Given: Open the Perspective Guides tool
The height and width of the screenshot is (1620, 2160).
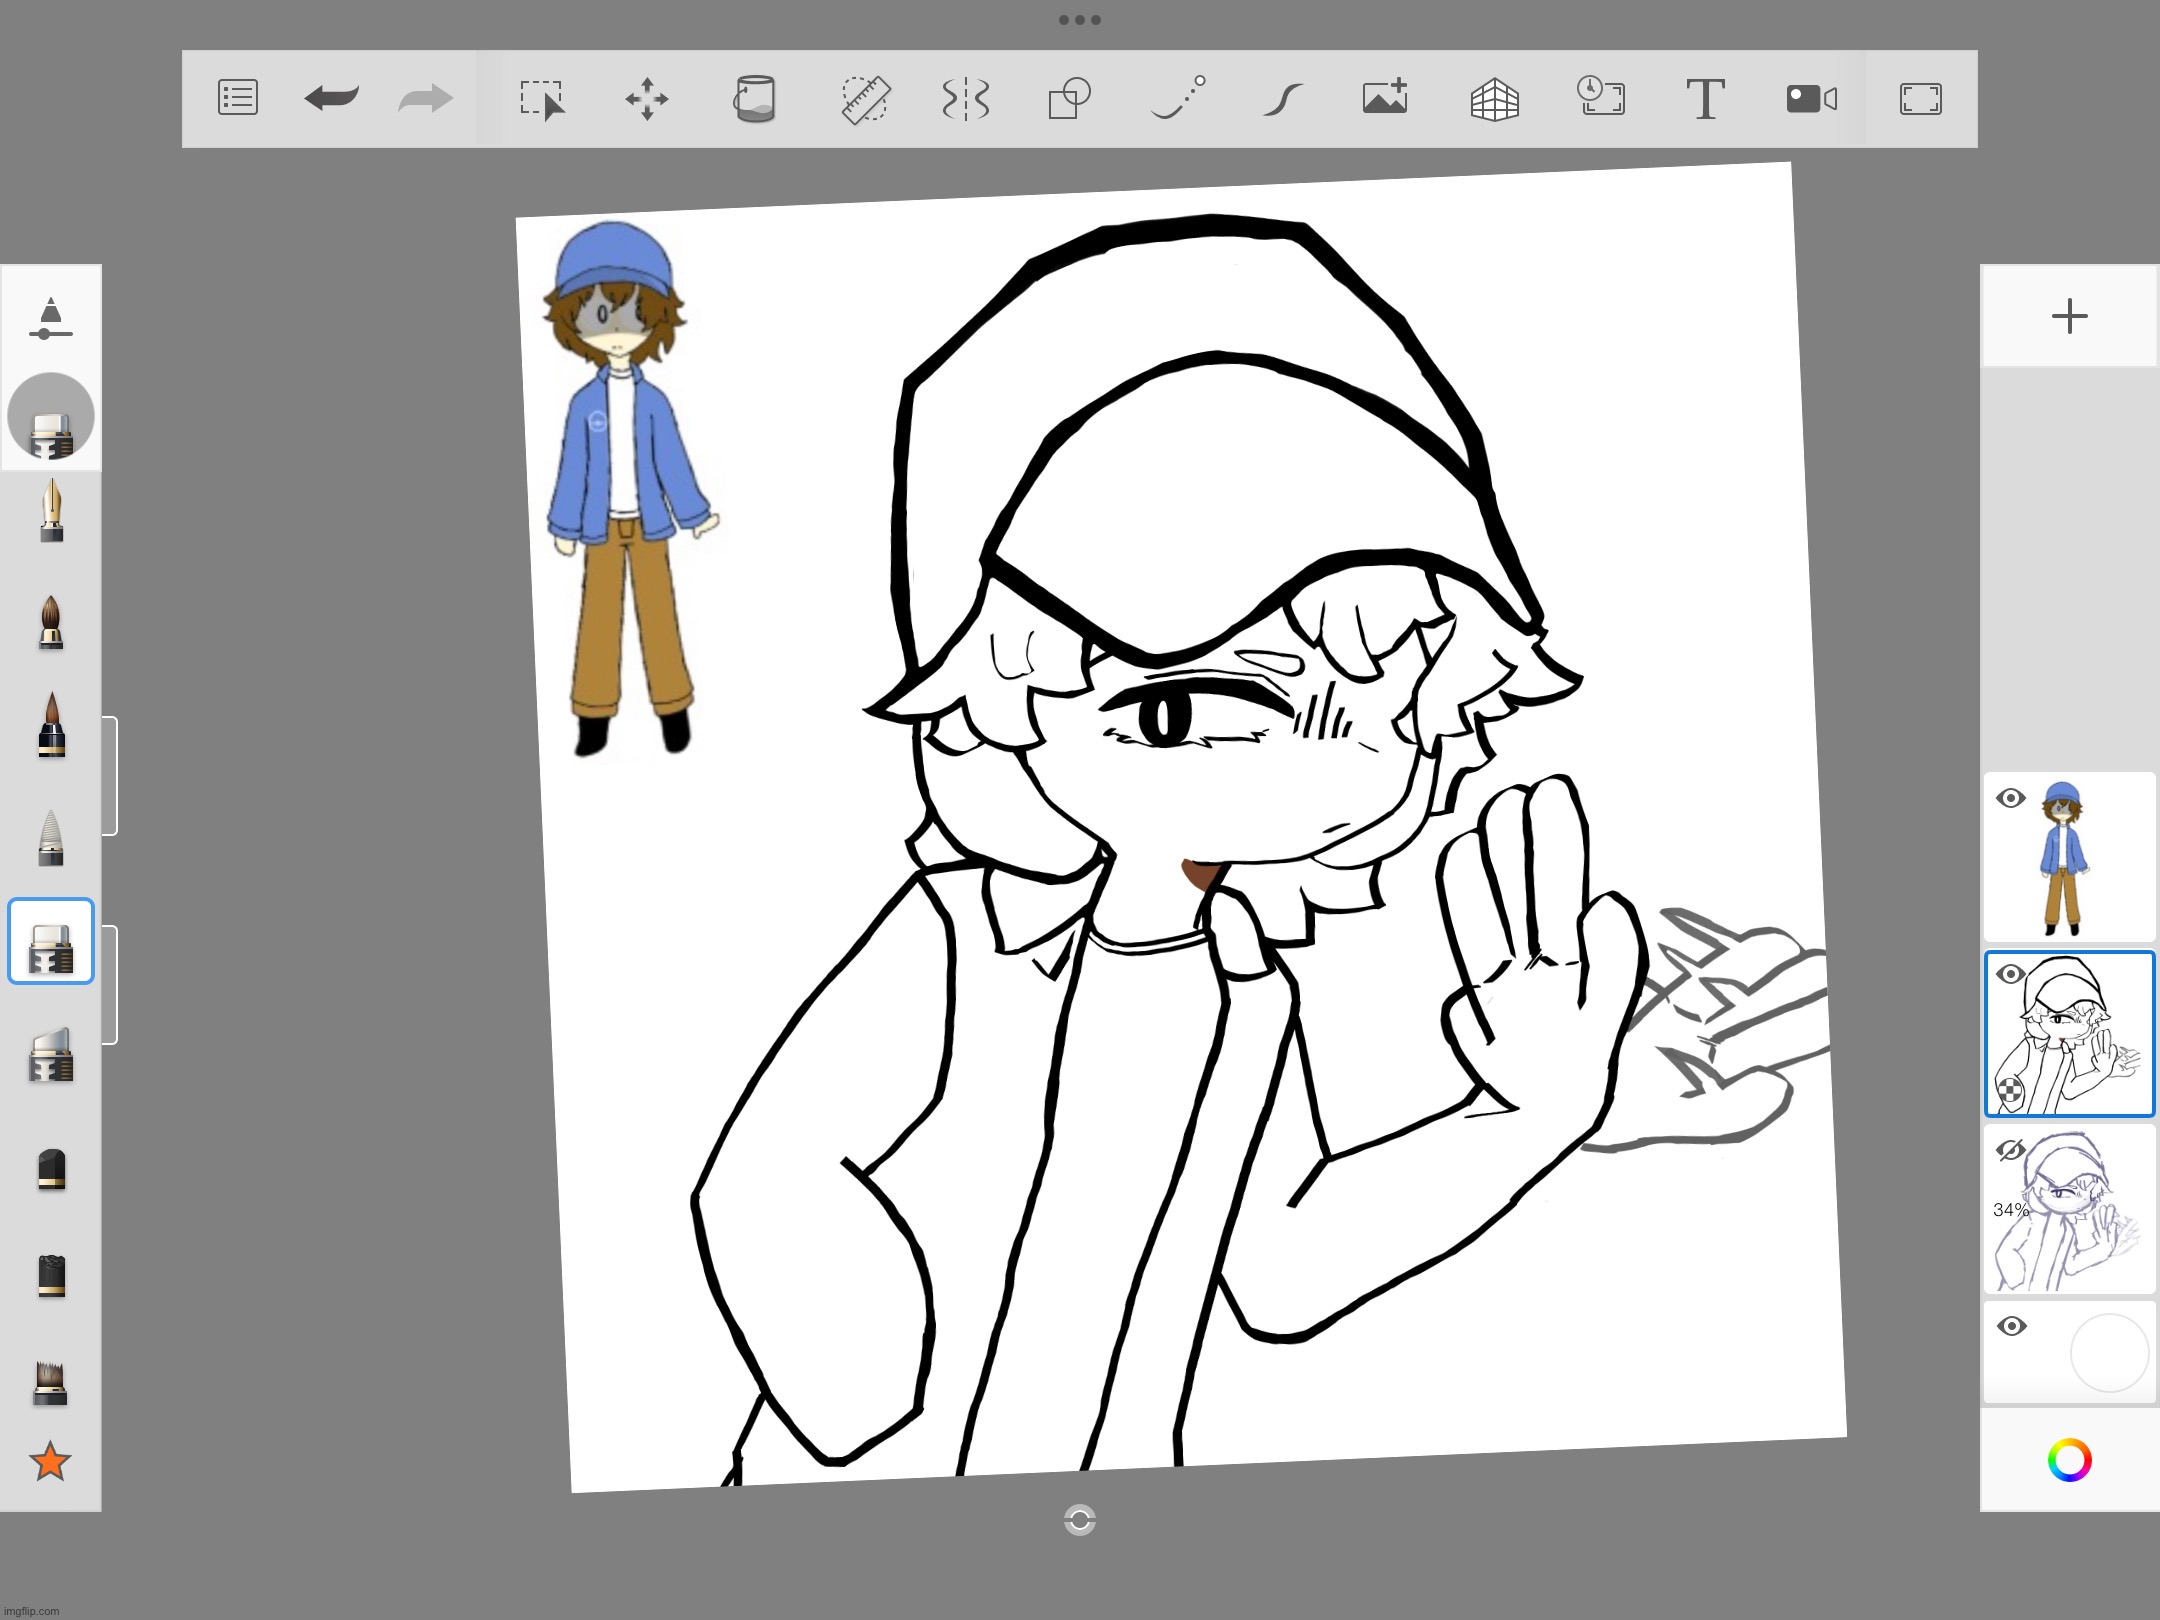Looking at the screenshot, I should [x=1495, y=99].
